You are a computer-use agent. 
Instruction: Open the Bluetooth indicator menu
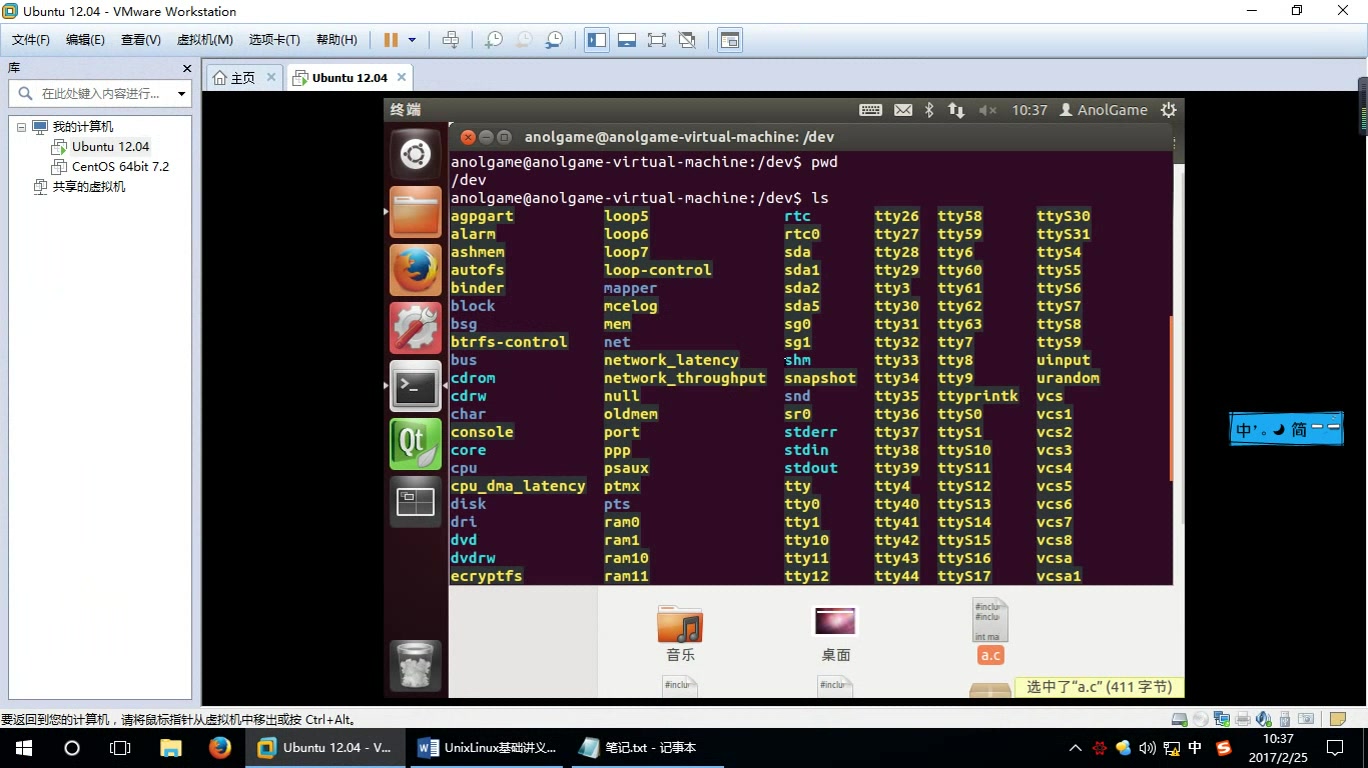[x=929, y=110]
